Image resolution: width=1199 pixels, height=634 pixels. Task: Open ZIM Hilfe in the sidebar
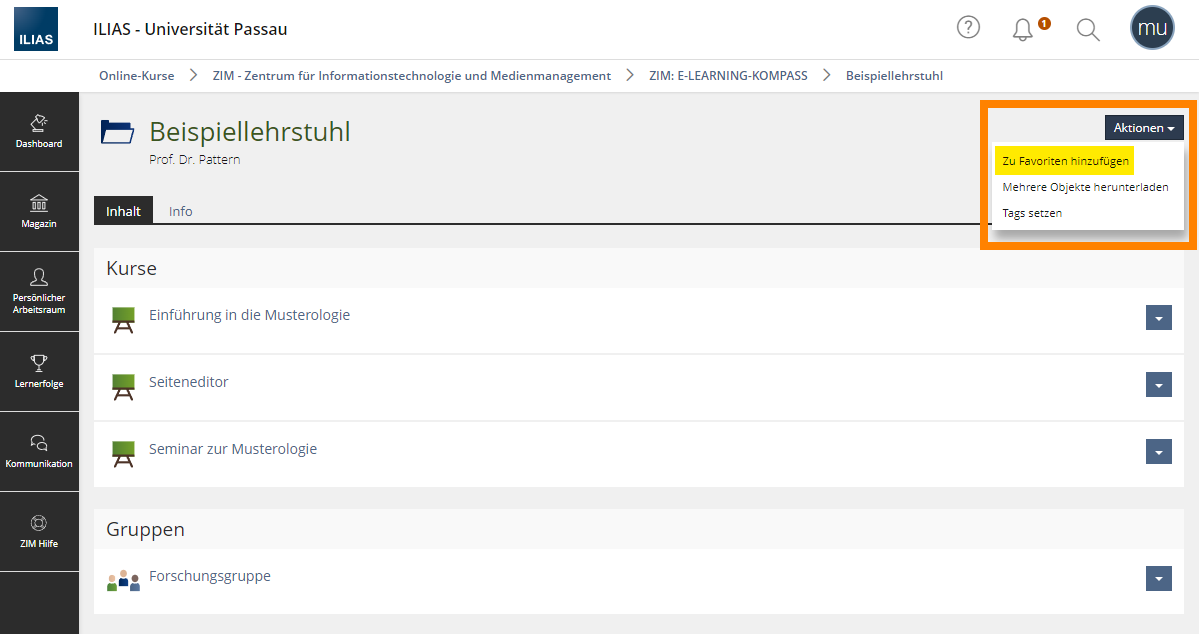39,532
